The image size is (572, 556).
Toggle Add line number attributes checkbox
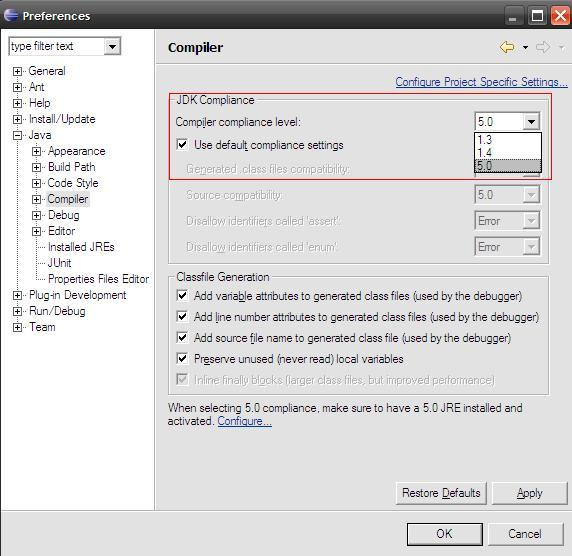[x=182, y=316]
